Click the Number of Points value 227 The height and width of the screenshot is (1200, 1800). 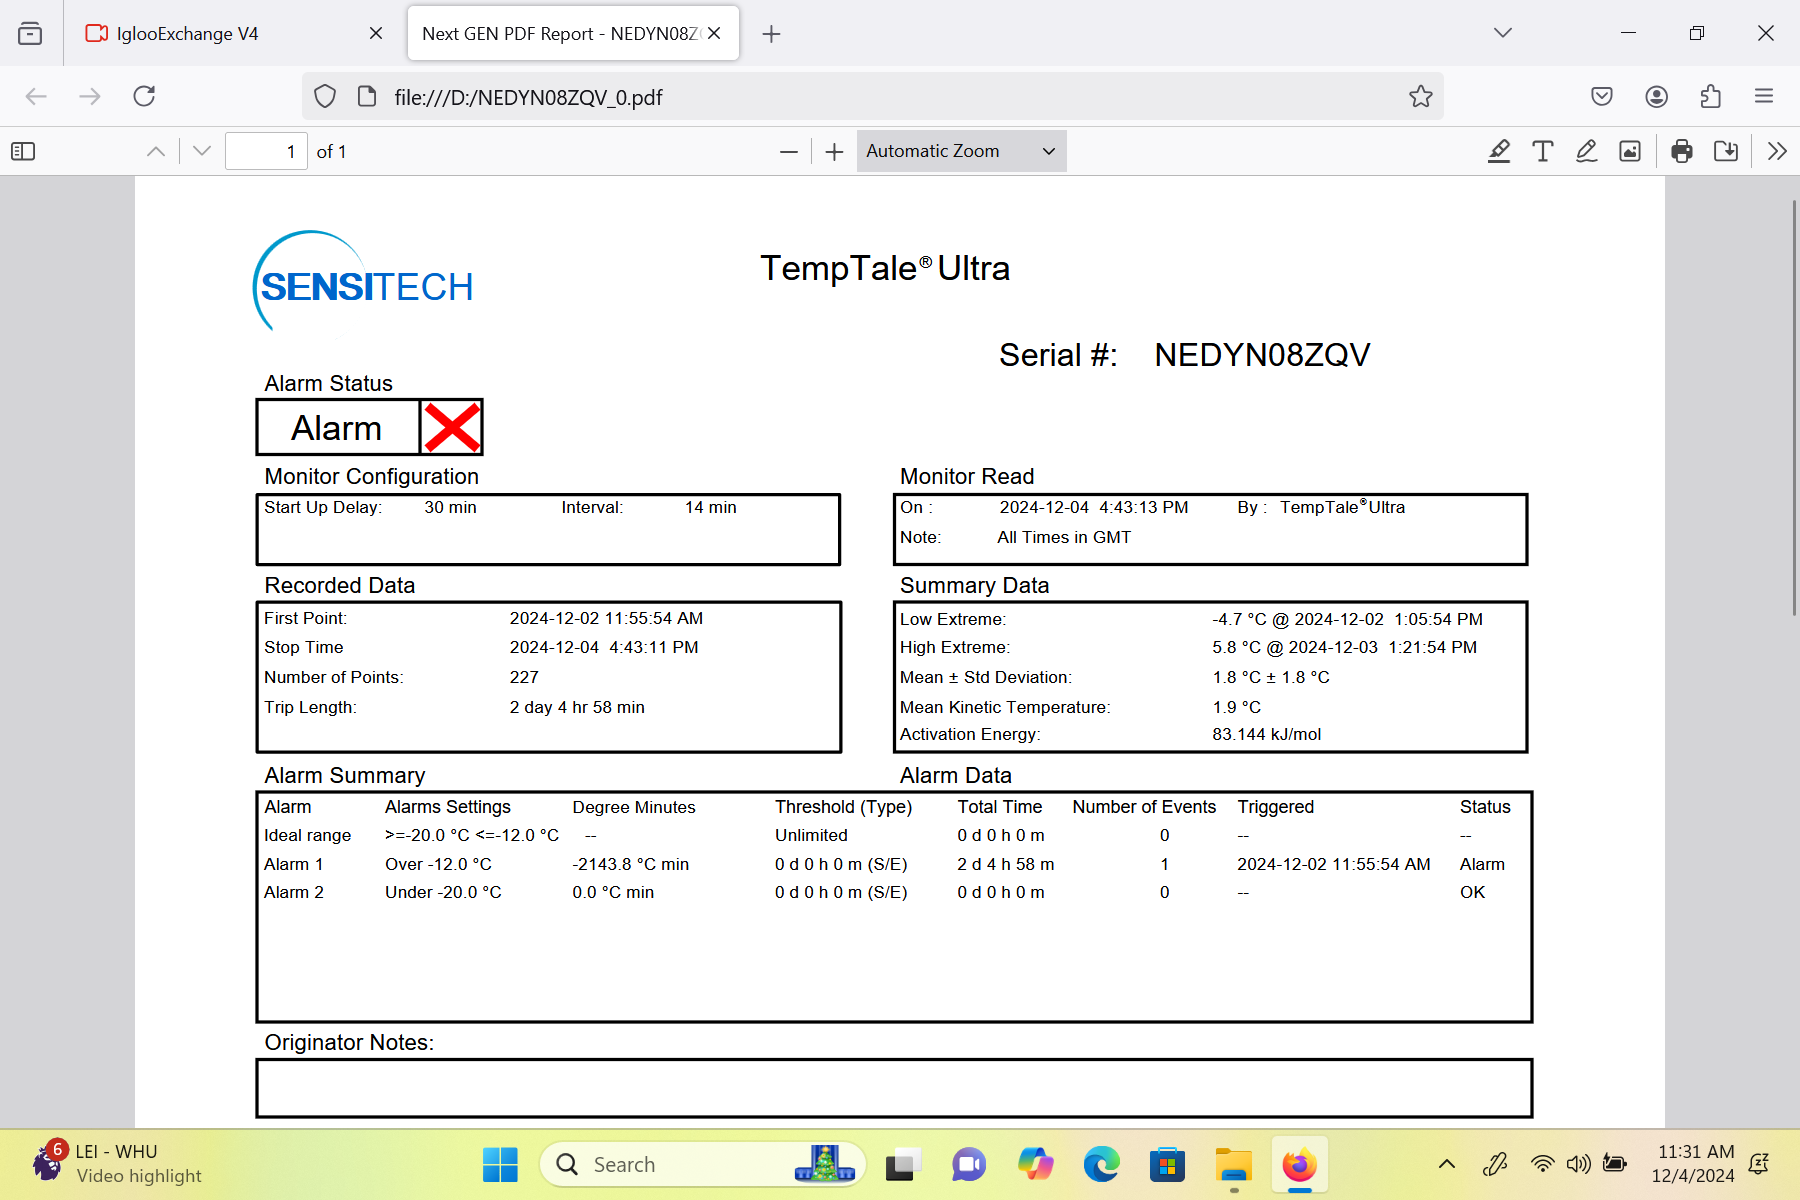524,677
